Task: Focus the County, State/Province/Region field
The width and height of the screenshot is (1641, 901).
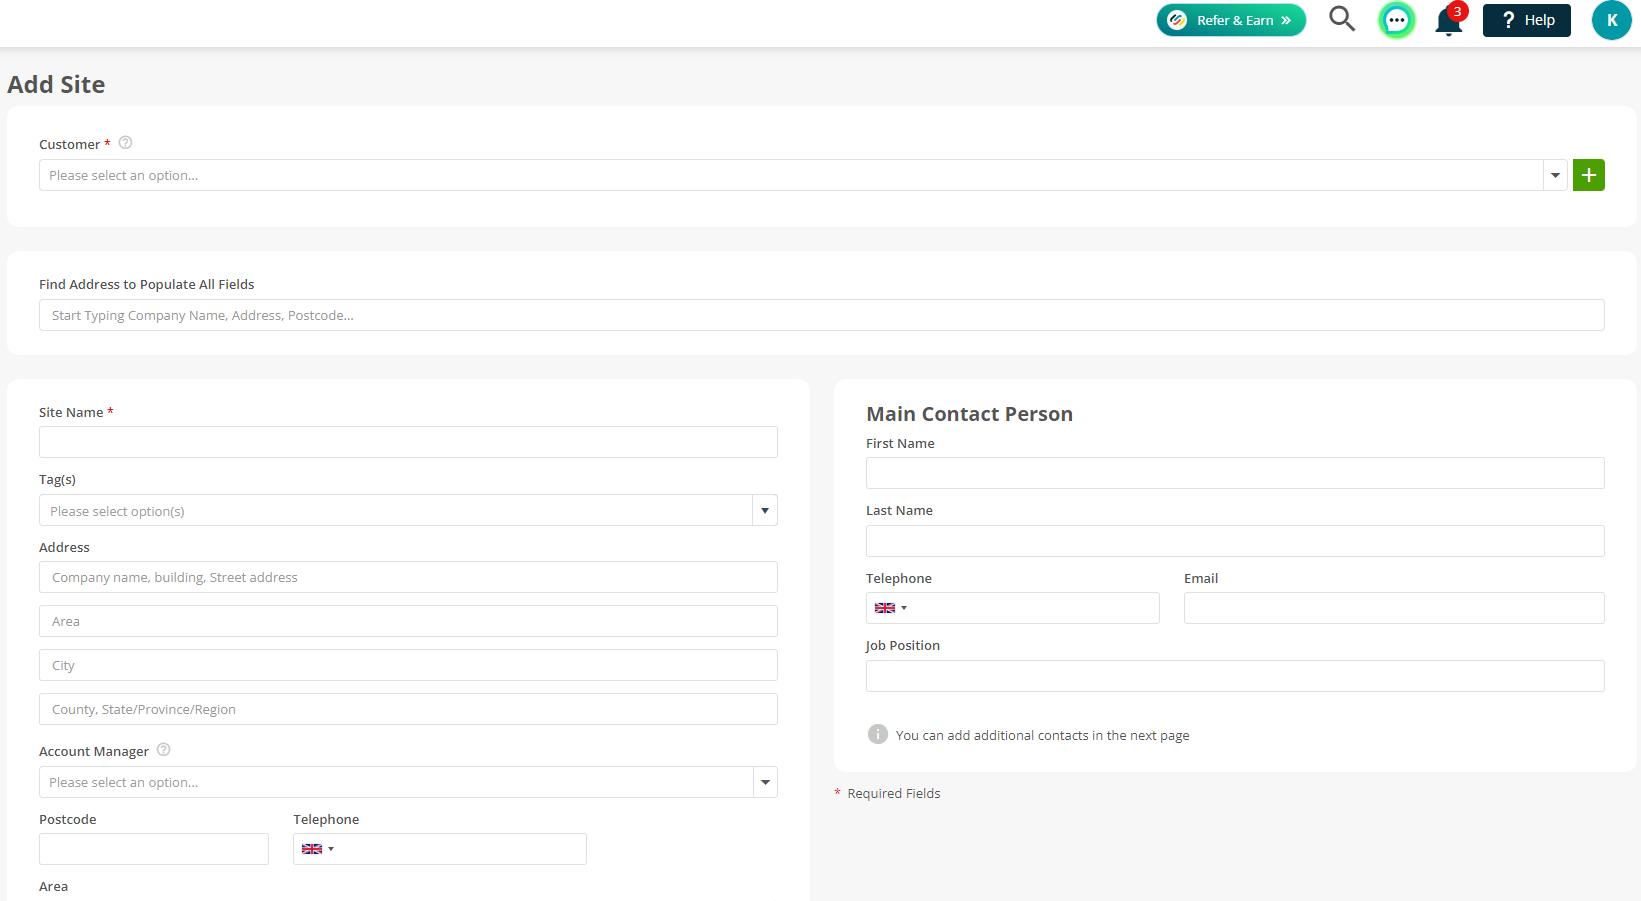Action: click(408, 709)
